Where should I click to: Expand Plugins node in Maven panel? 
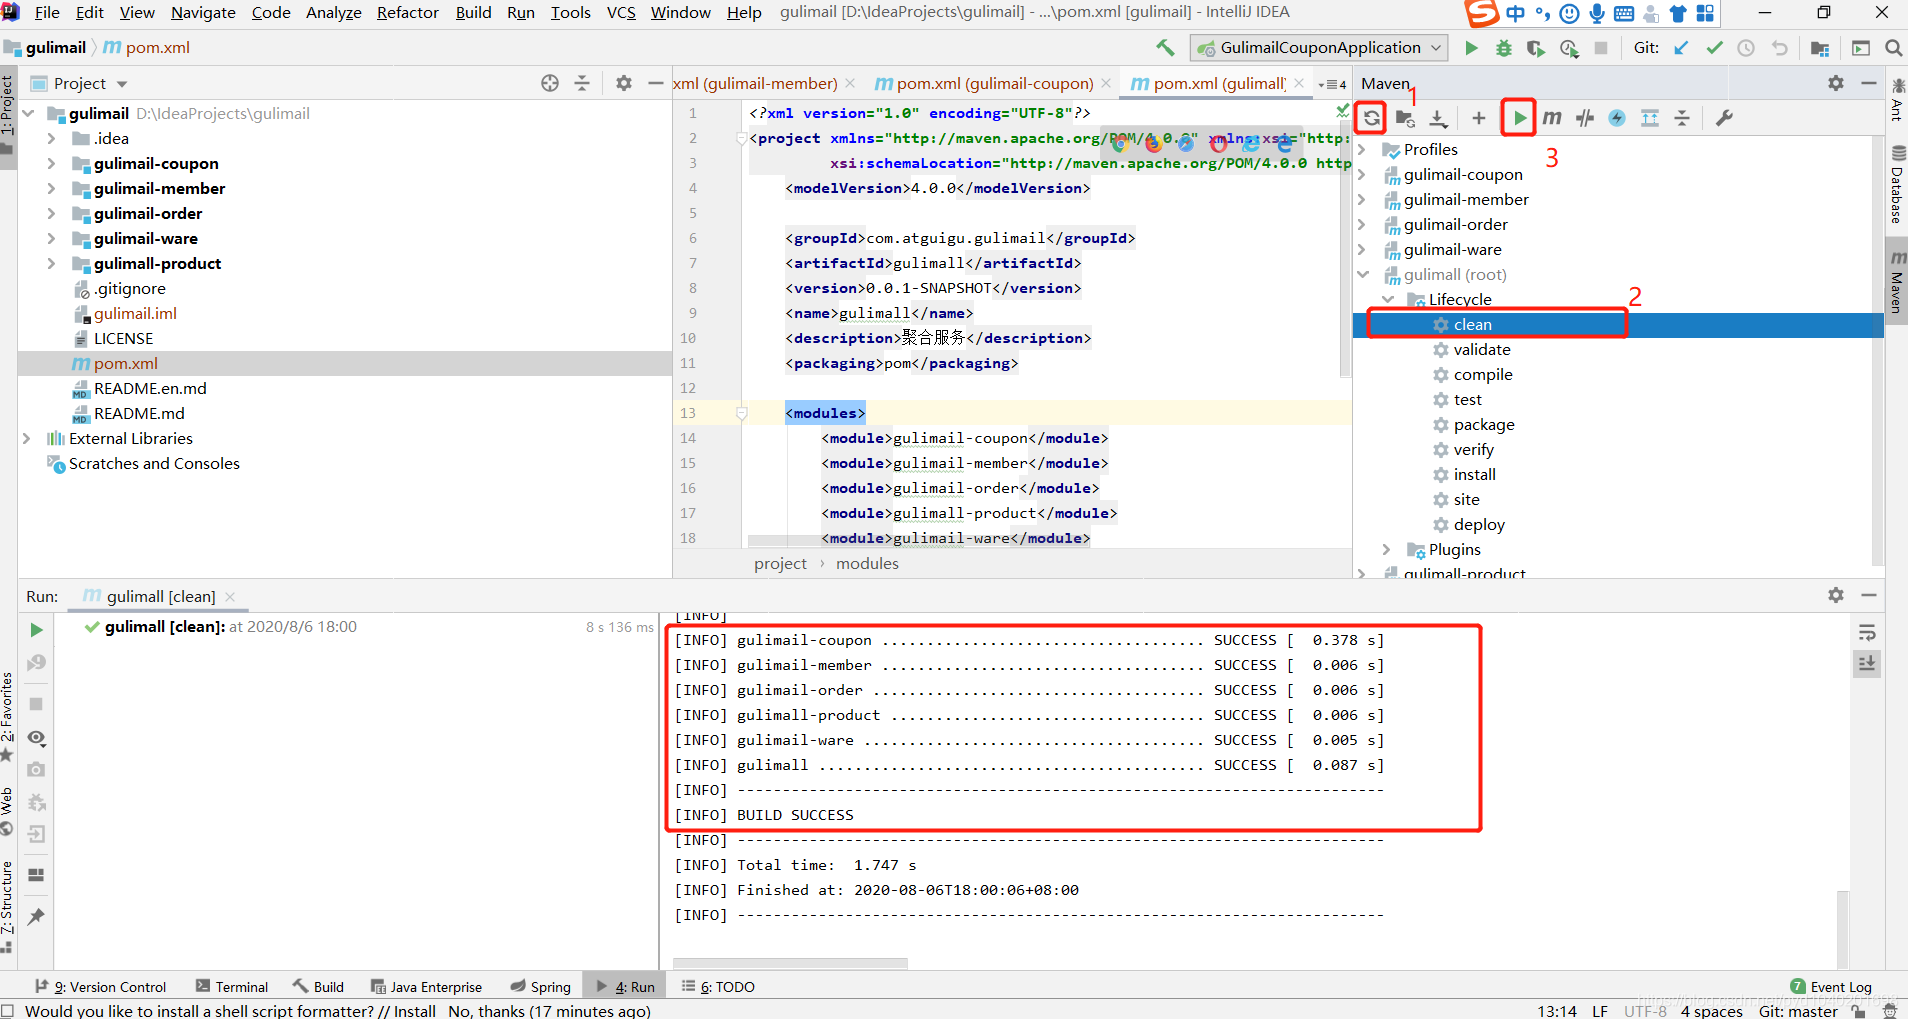1388,549
